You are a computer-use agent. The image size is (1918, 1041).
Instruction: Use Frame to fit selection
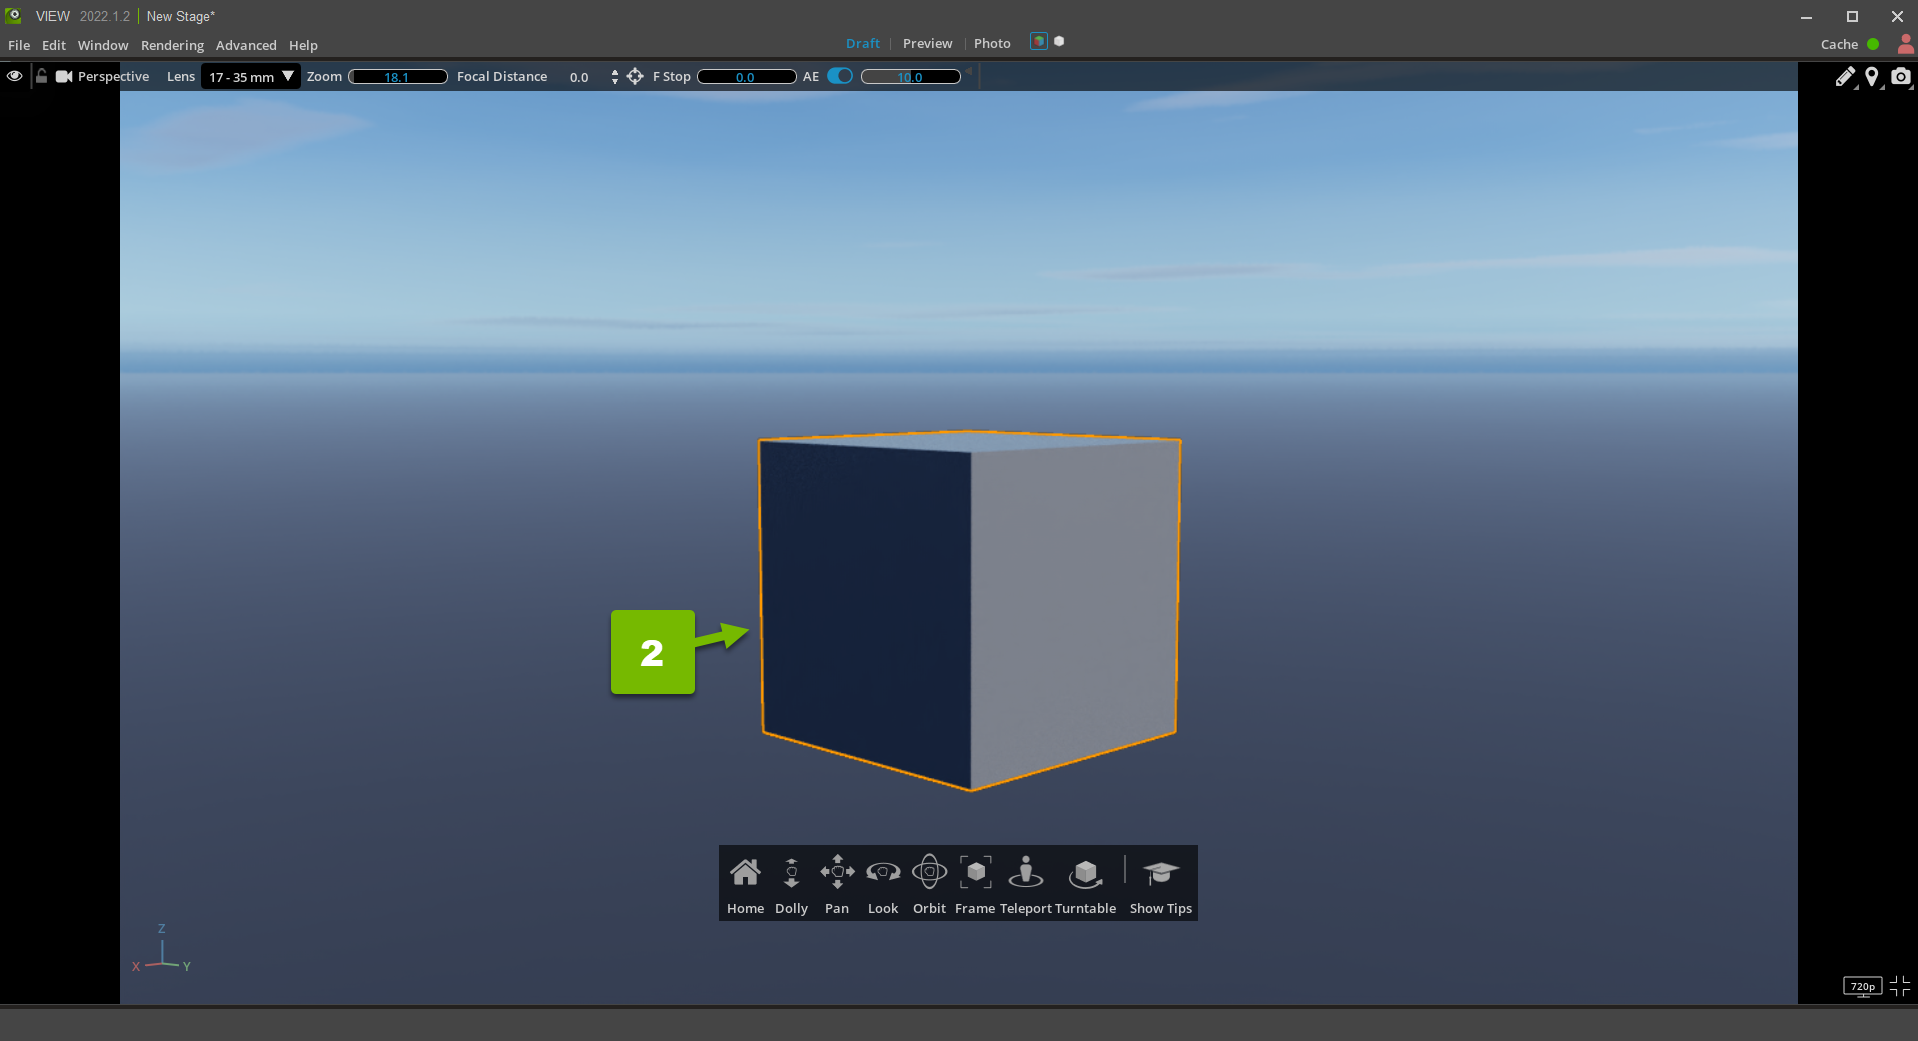tap(975, 884)
